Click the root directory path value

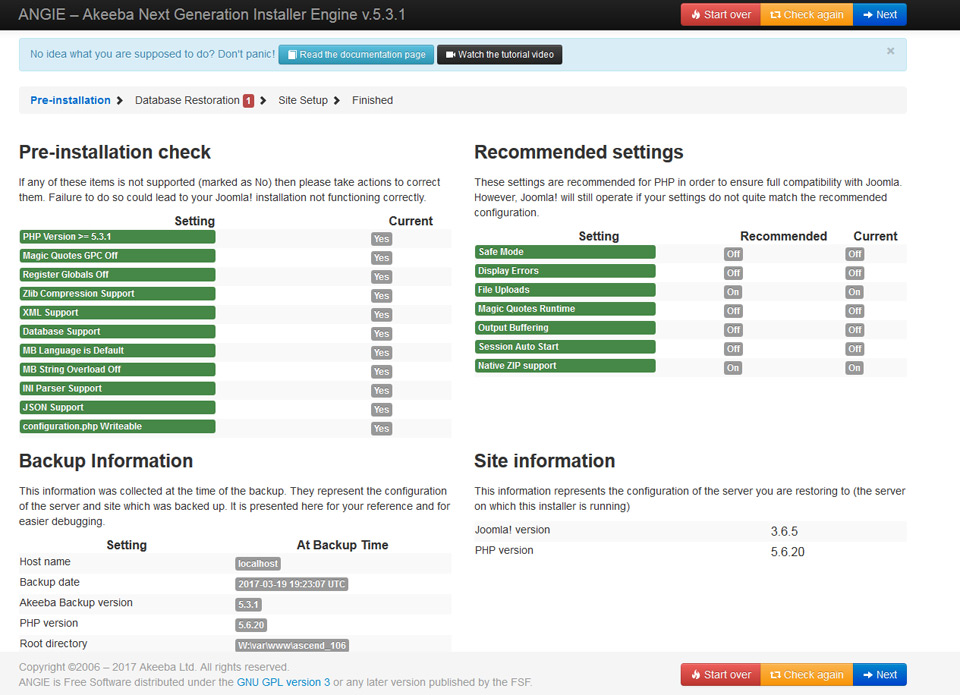coord(292,645)
